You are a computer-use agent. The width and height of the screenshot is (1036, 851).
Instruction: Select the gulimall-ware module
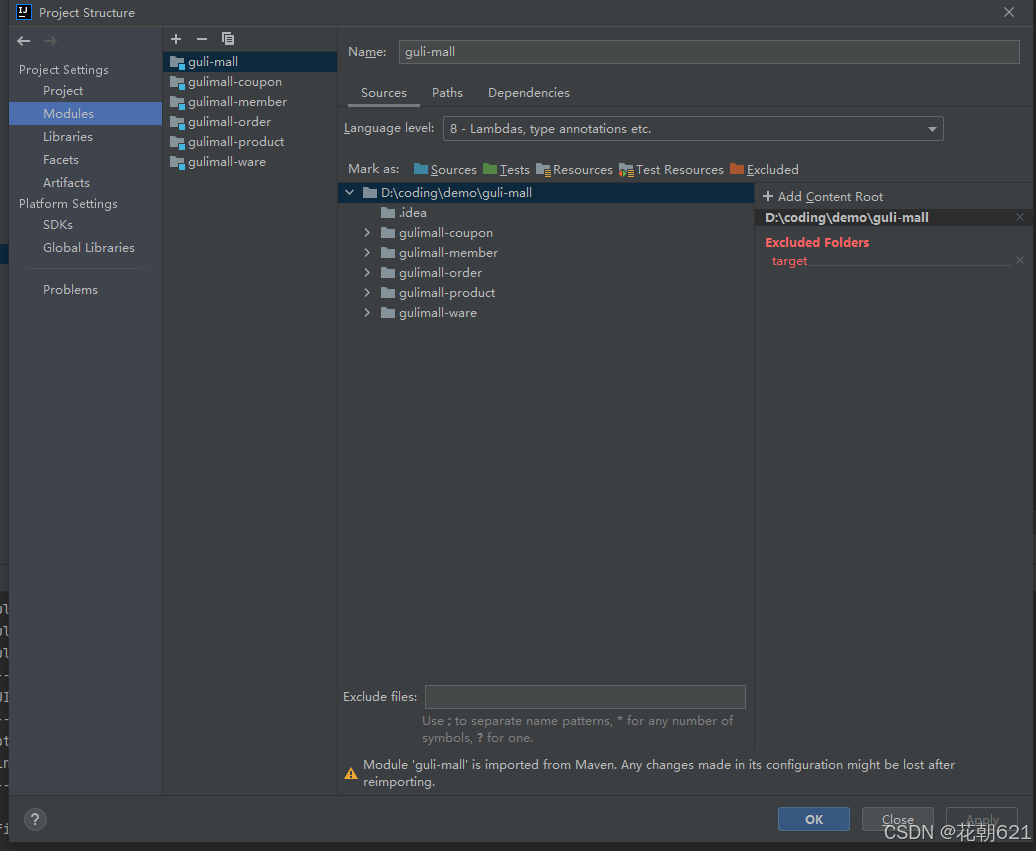pos(227,161)
